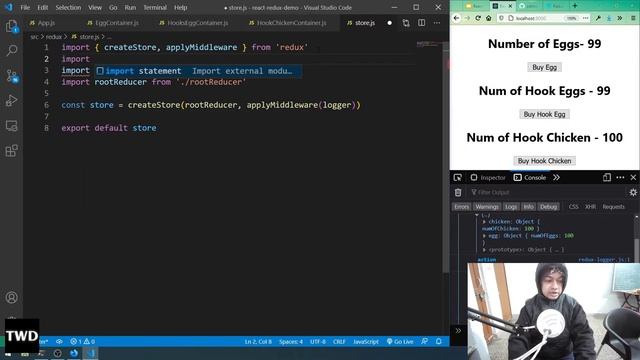
Task: Click the Buy Egg button
Action: click(x=544, y=67)
